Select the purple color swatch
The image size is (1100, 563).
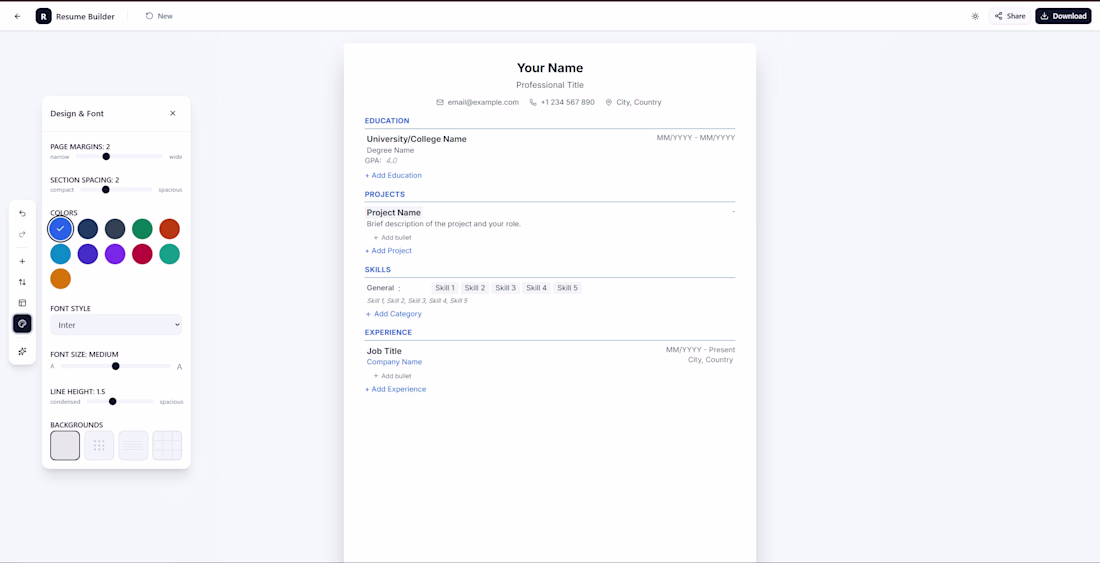115,254
